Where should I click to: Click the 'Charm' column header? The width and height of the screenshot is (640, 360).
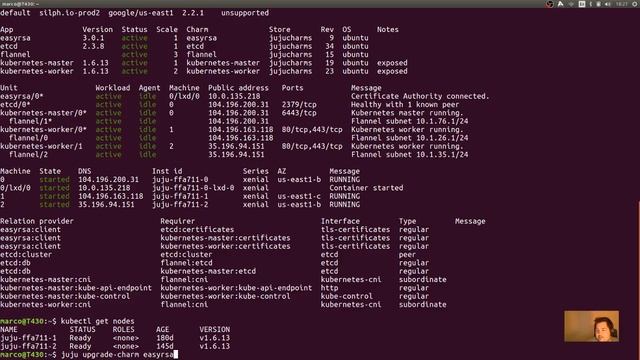point(197,29)
